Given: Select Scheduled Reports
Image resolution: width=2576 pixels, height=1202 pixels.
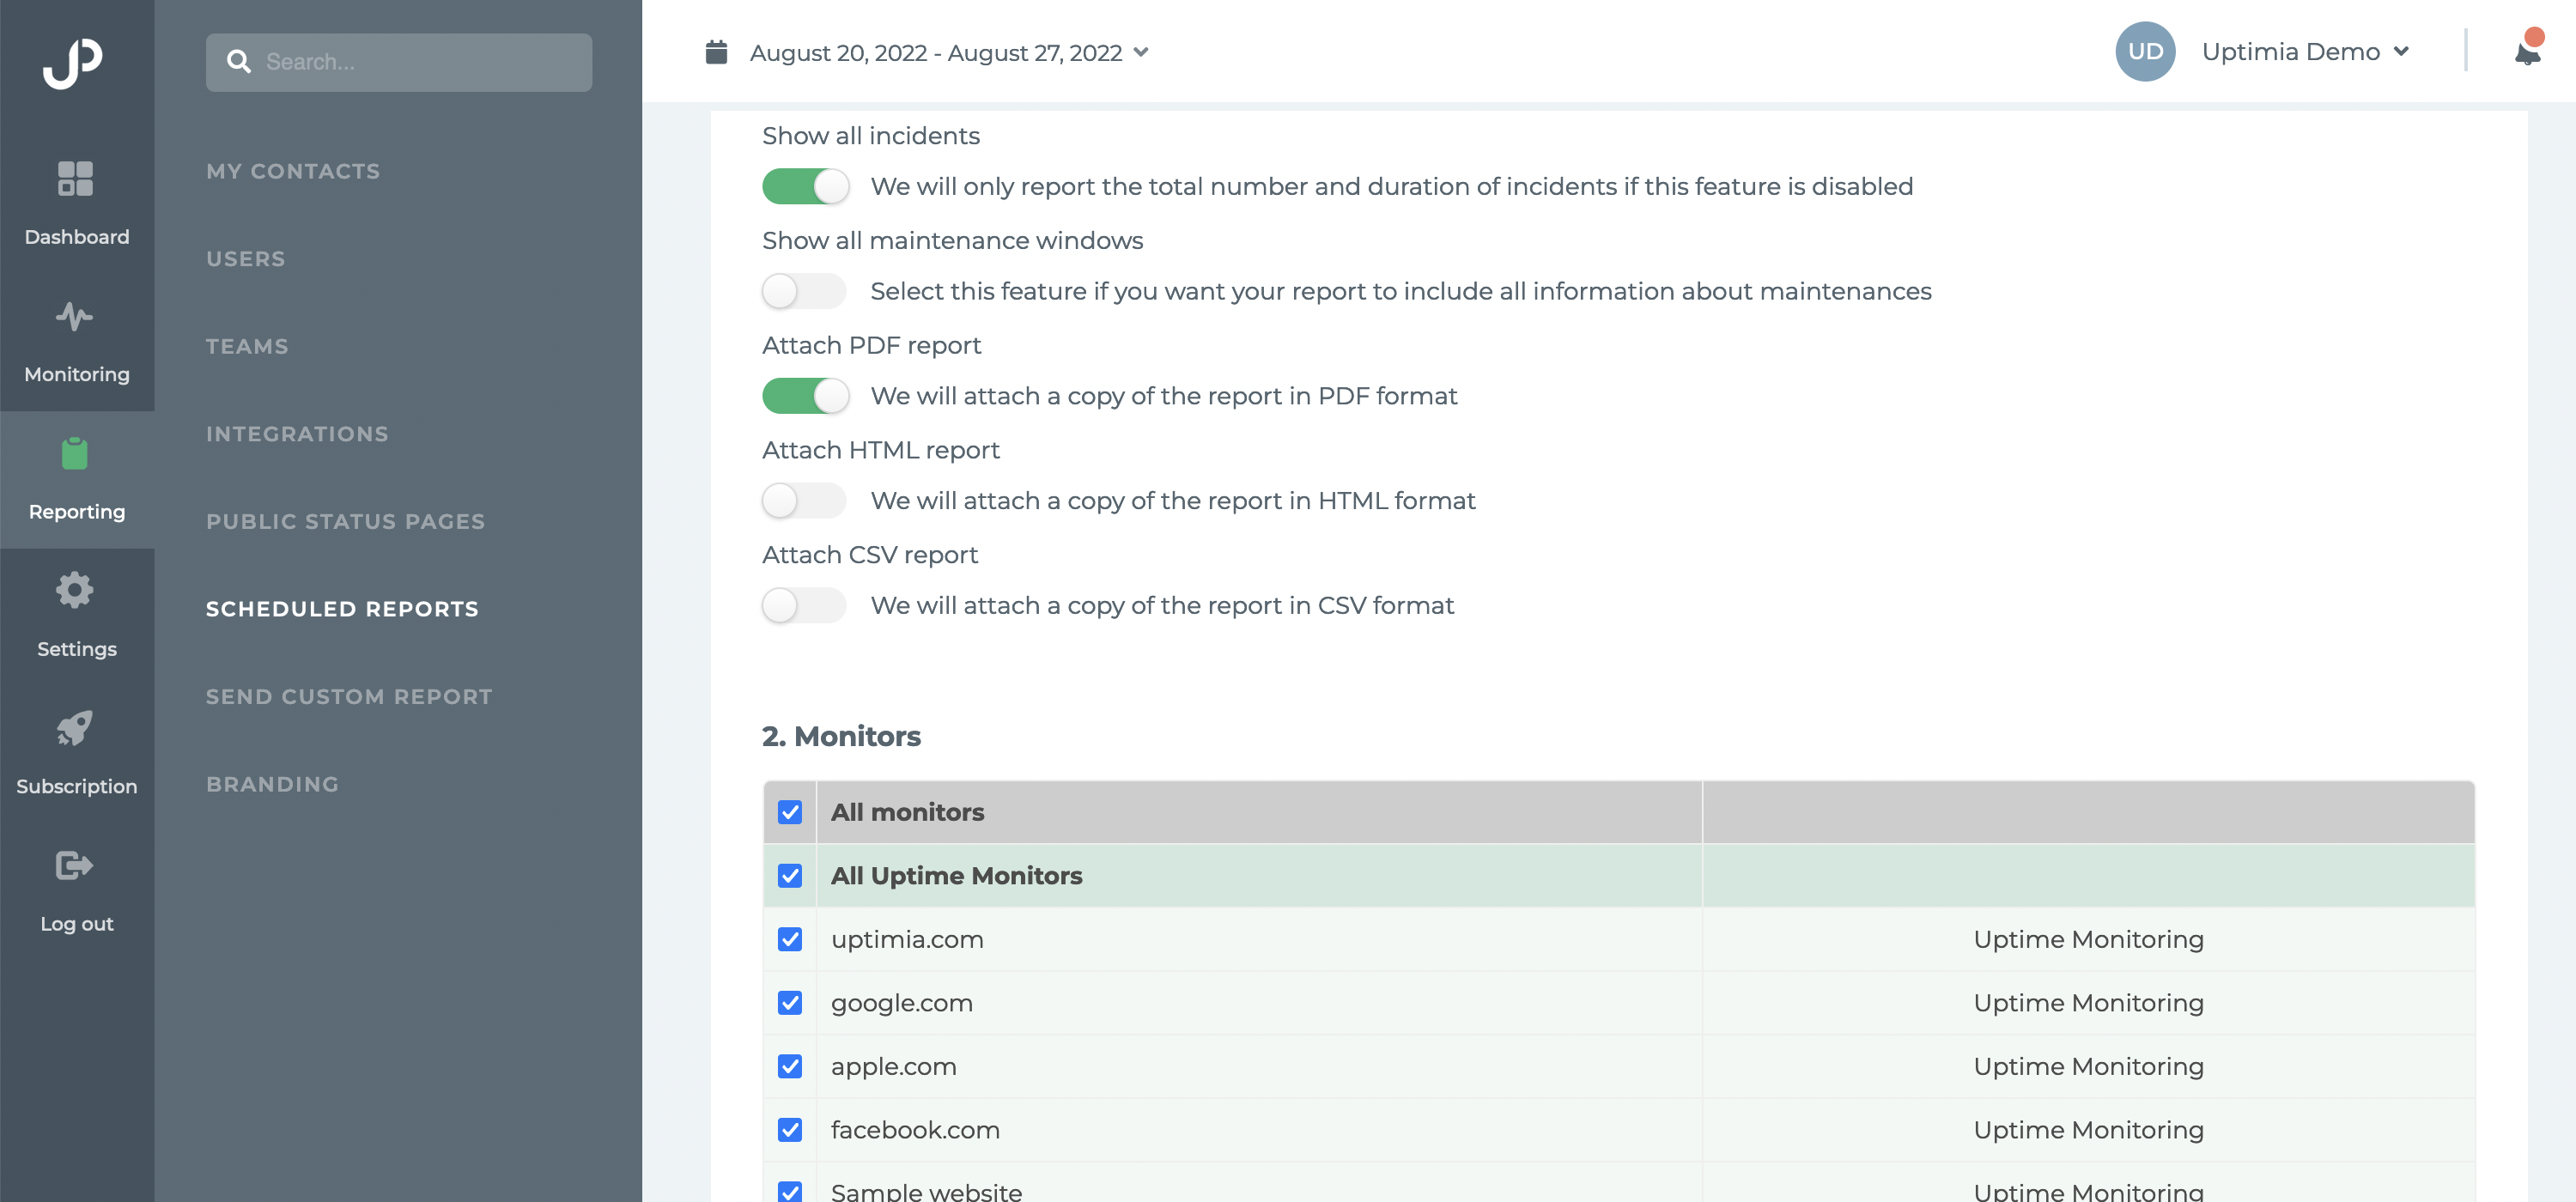Looking at the screenshot, I should (x=342, y=609).
